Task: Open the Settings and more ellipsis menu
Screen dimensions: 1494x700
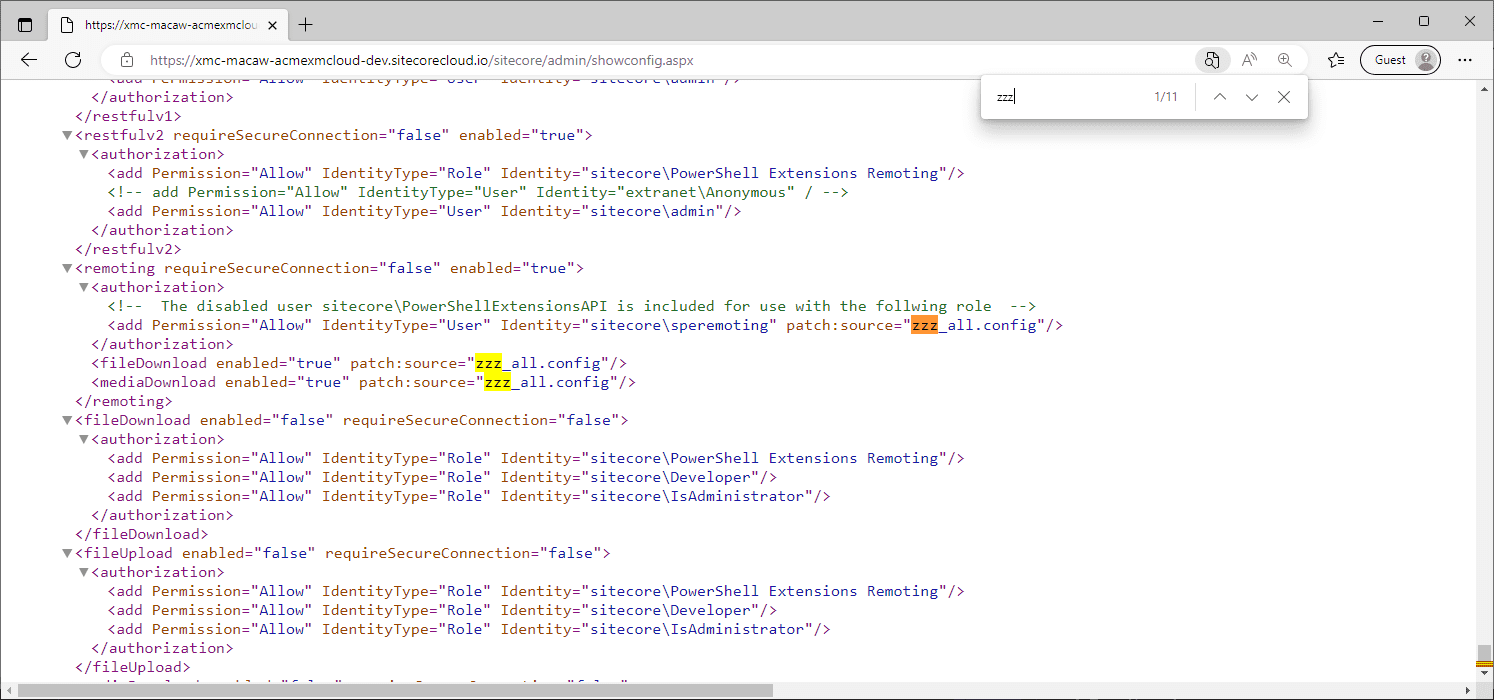Action: tap(1465, 60)
